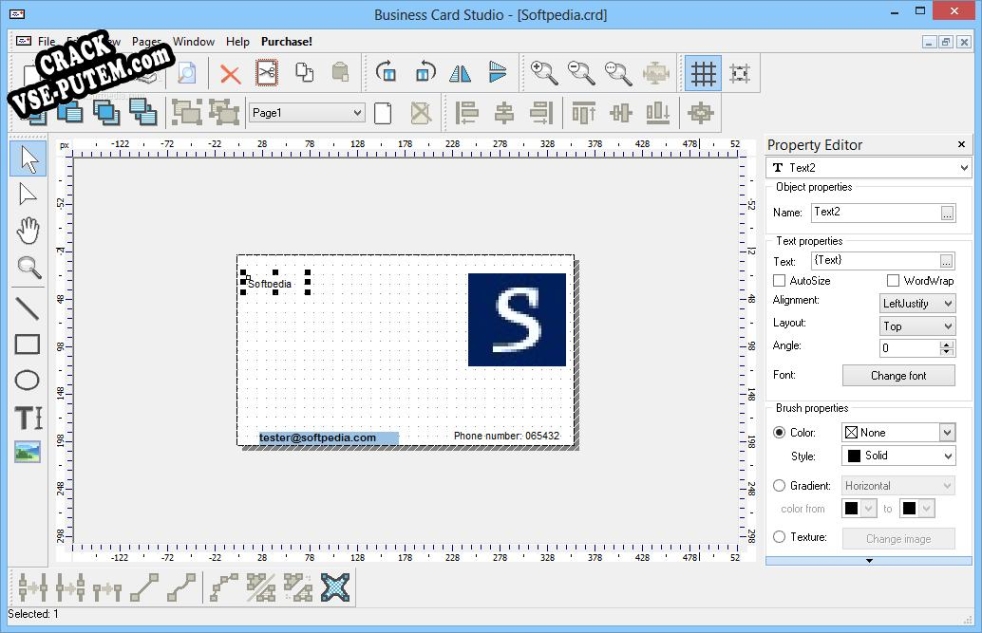Align selected objects to right edges

(541, 113)
